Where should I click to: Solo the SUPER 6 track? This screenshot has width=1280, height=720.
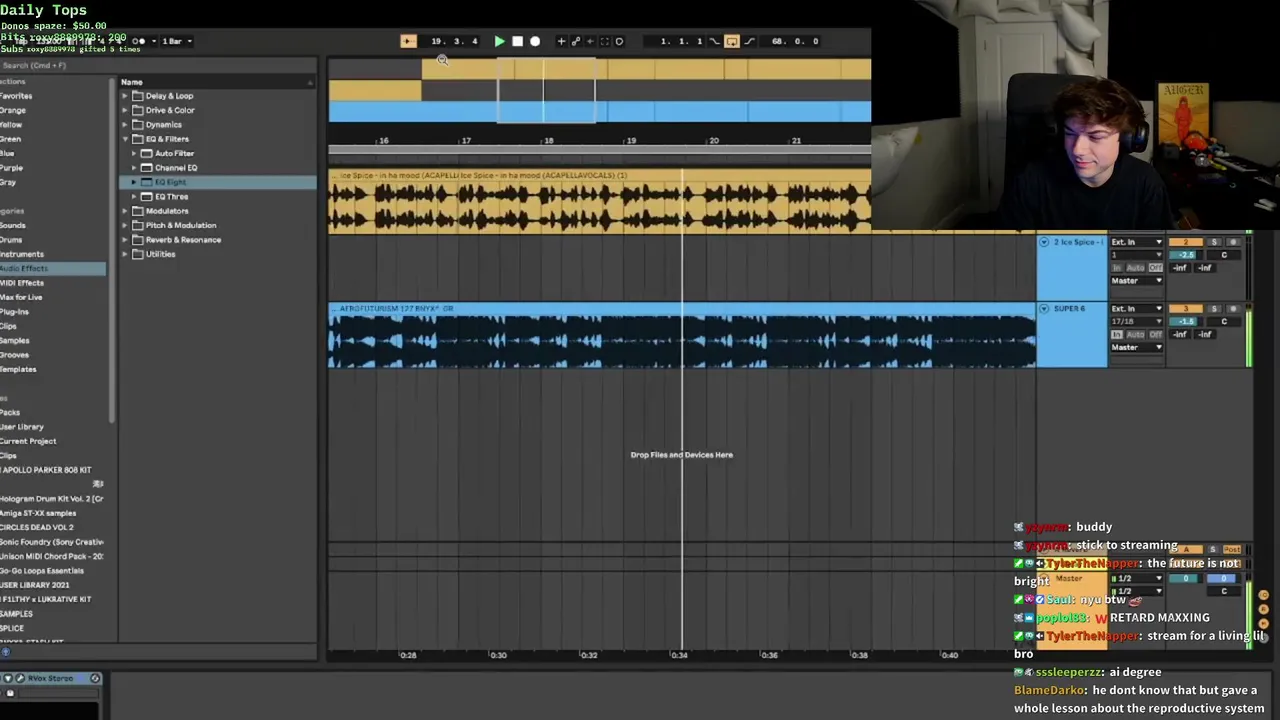[x=1214, y=309]
